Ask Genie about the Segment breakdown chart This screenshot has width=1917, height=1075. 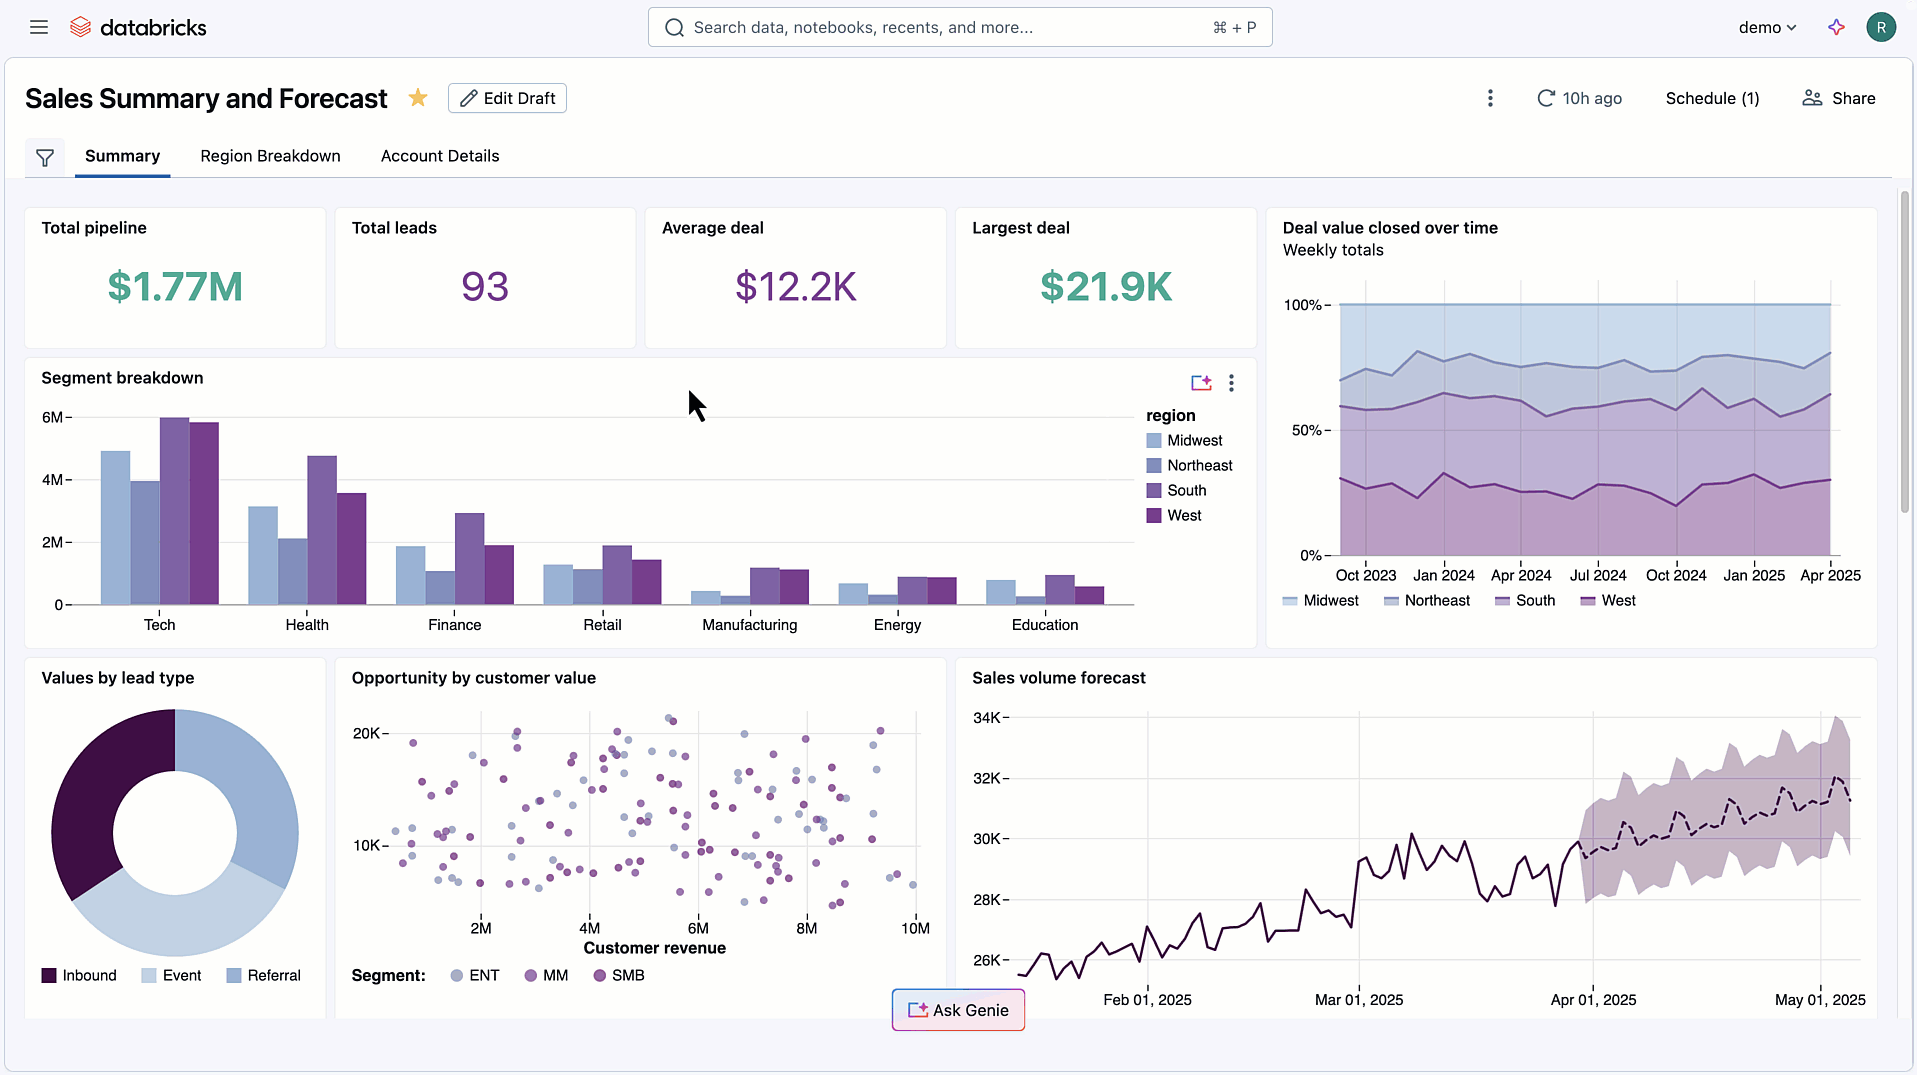[1201, 383]
